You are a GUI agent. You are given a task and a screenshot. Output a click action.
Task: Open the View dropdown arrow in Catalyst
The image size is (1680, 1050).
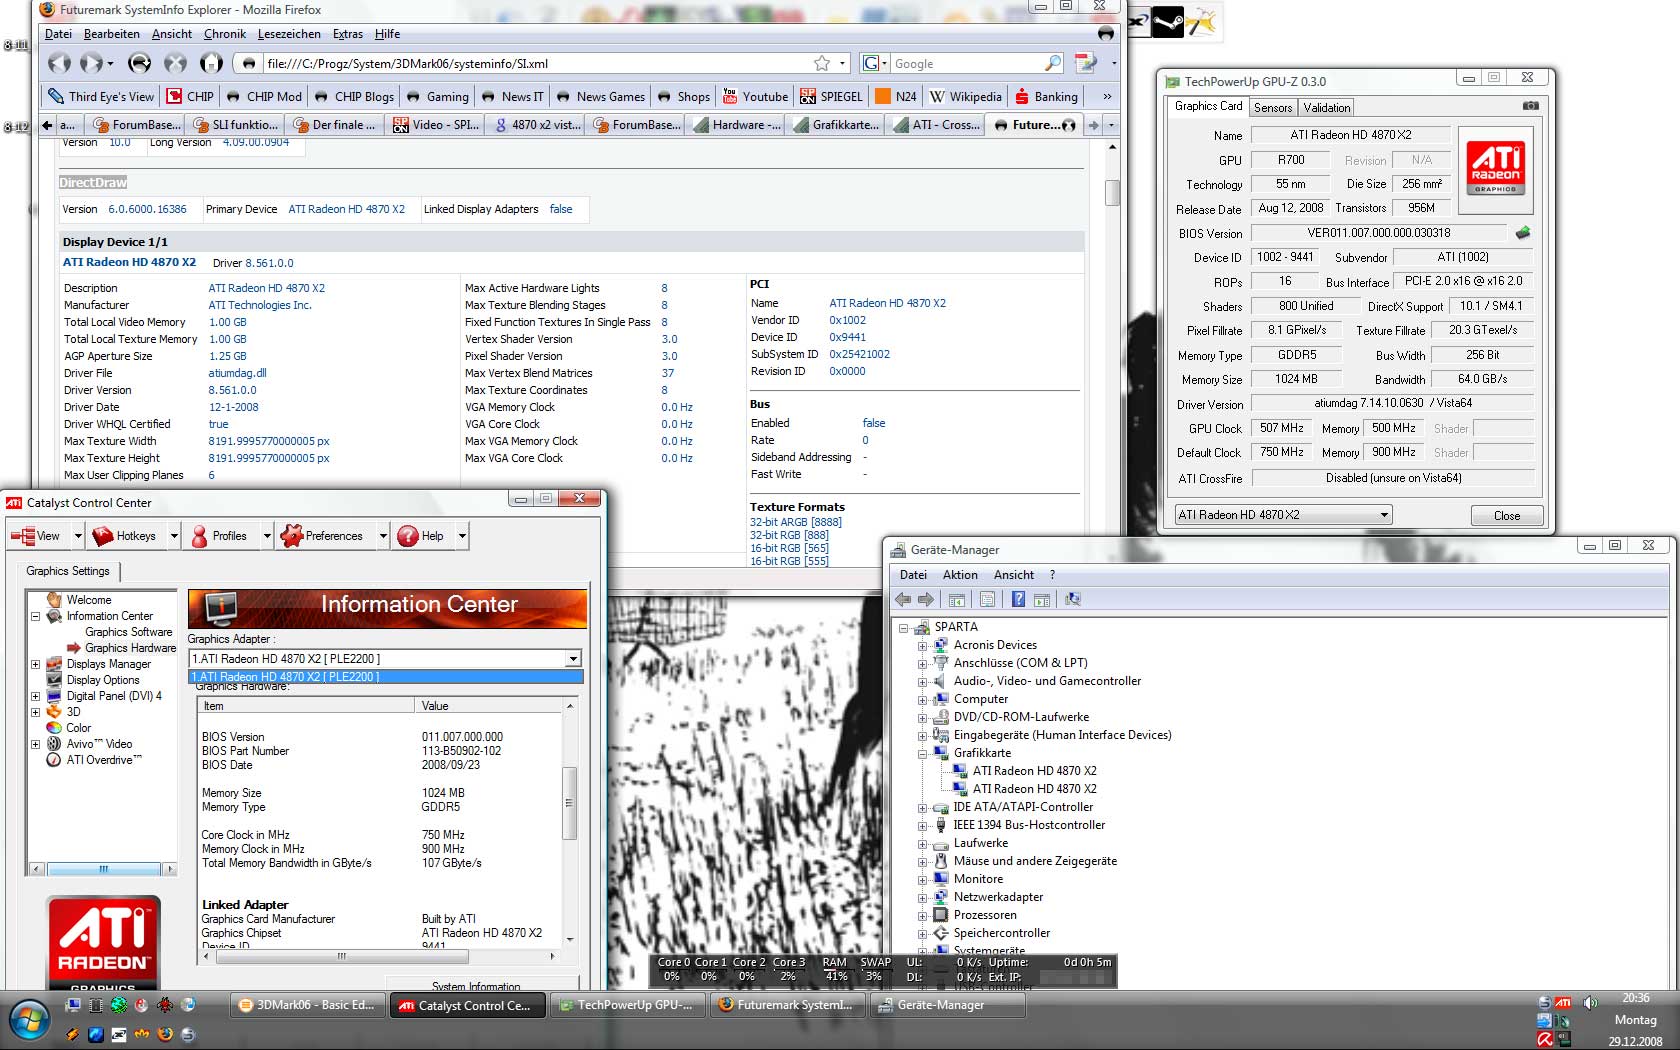pos(77,536)
